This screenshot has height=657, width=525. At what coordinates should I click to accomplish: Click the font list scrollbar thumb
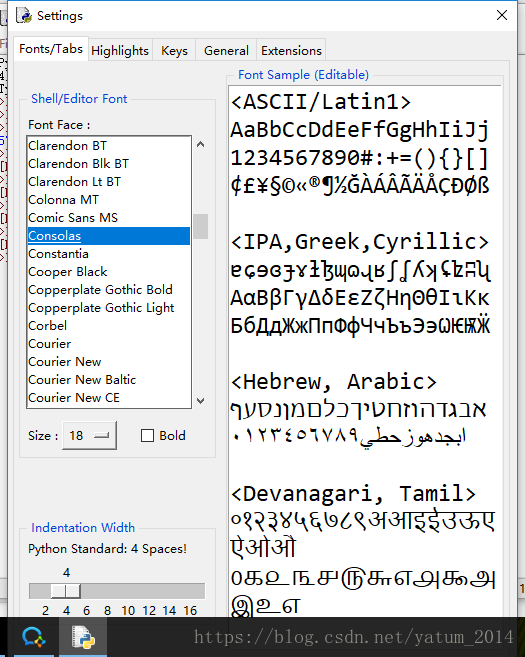pos(201,226)
